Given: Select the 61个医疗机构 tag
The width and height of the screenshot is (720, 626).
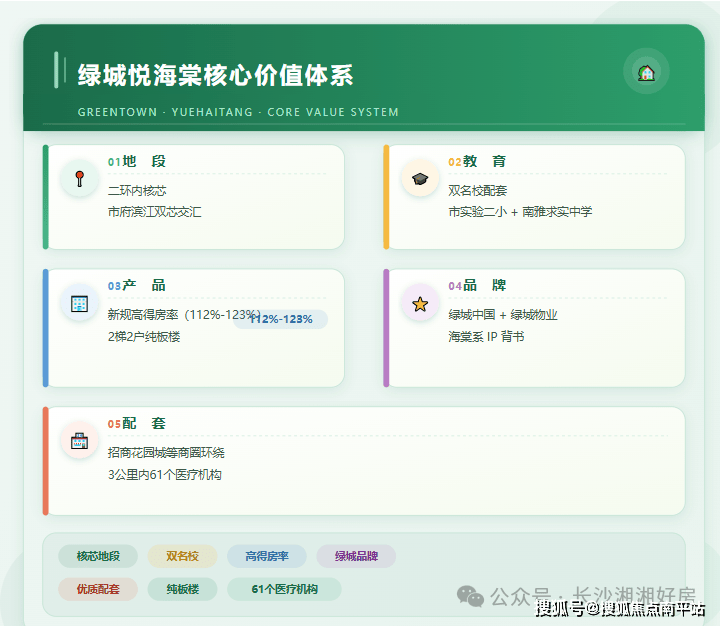Looking at the screenshot, I should coord(284,589).
